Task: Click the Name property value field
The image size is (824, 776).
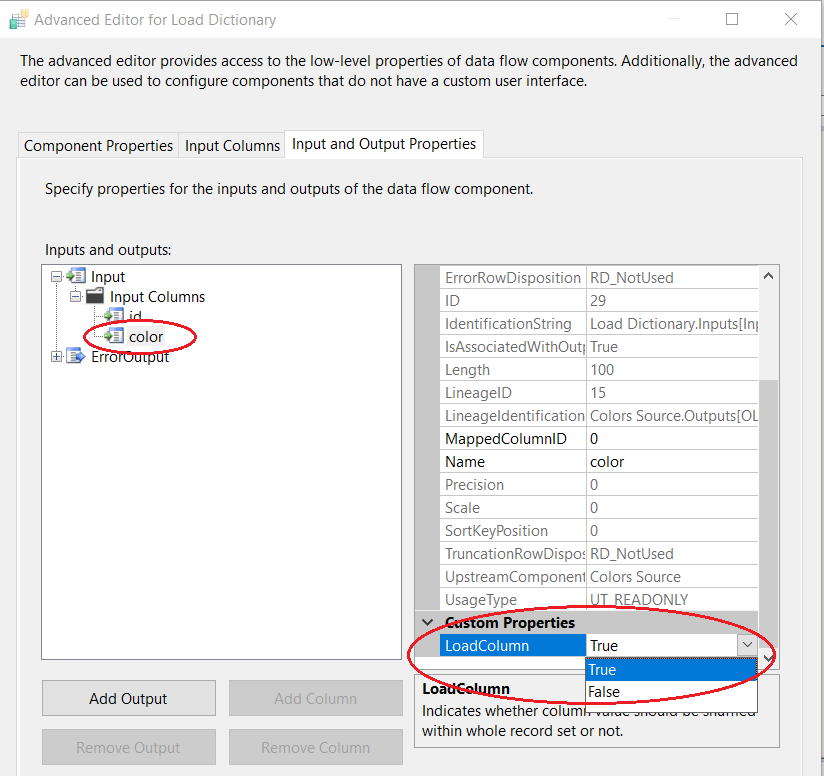Action: coord(670,462)
